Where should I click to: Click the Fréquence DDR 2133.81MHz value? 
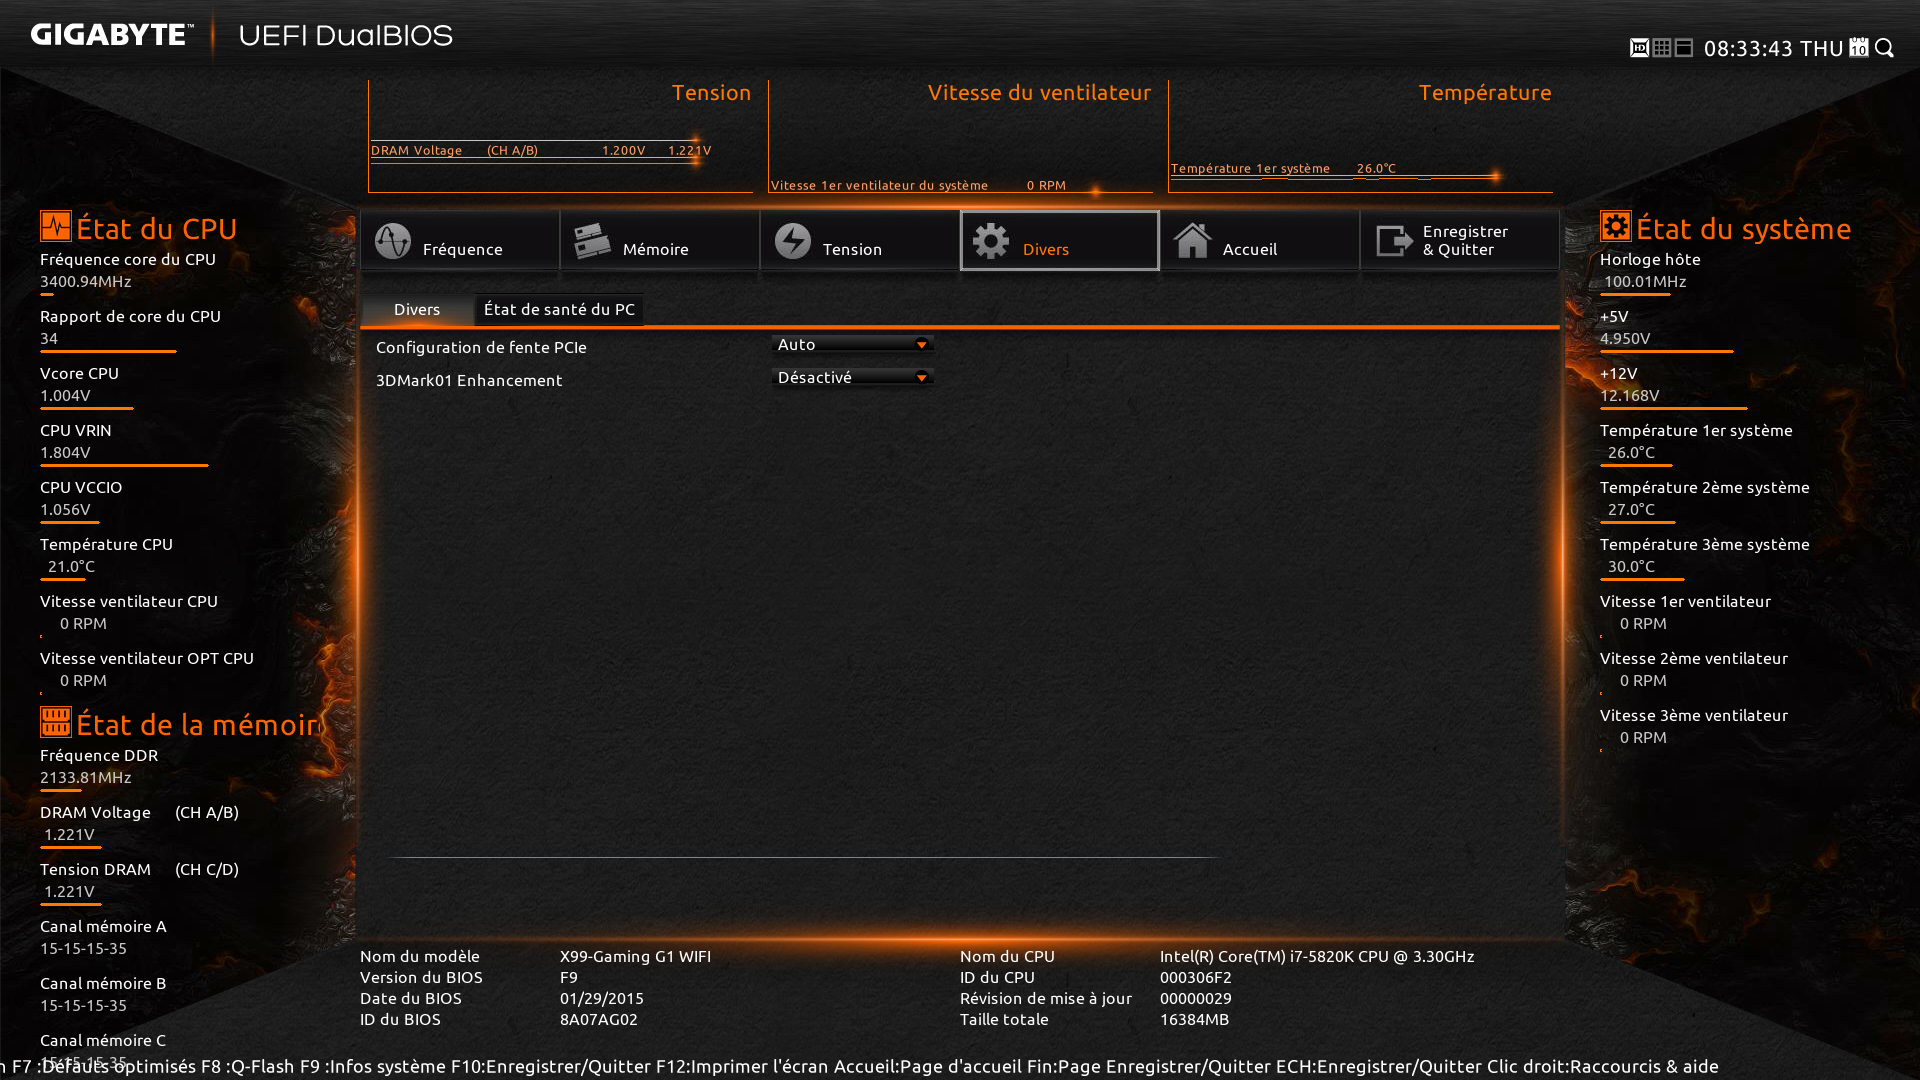86,778
